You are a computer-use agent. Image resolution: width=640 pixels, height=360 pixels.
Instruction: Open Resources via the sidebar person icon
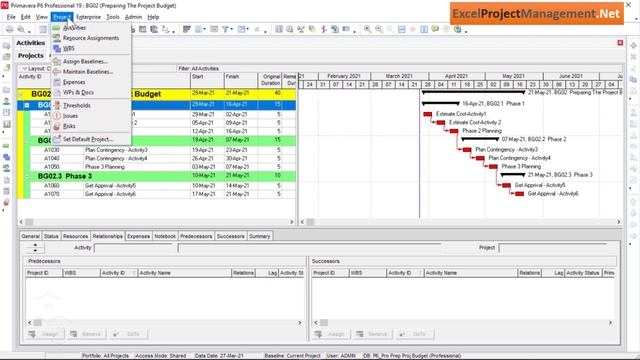click(6, 101)
